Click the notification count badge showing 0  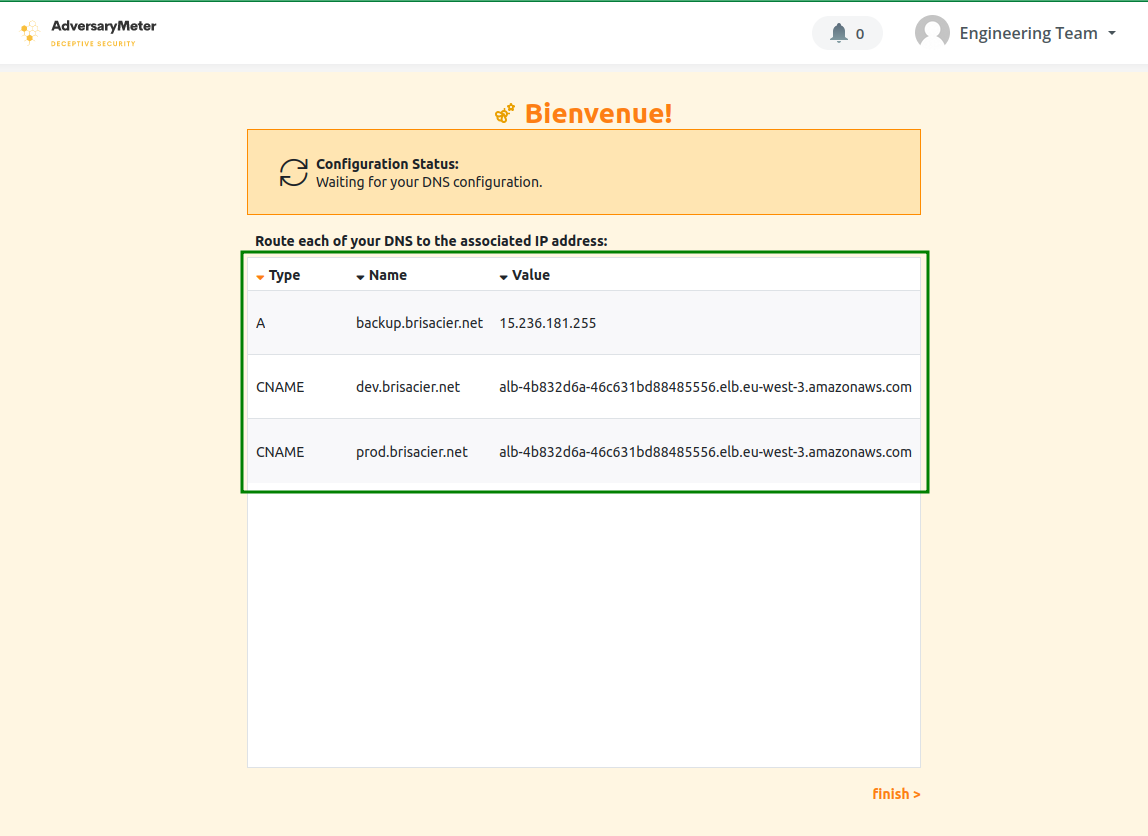coord(861,32)
